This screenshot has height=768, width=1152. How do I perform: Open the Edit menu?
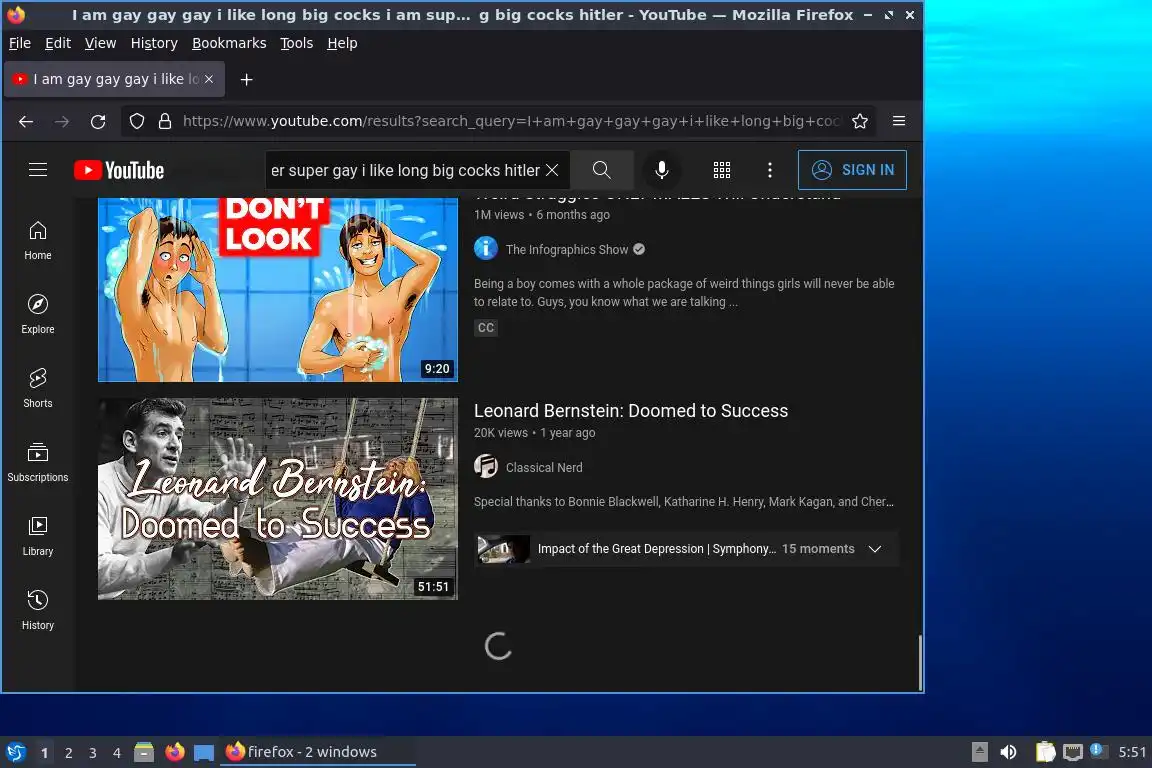(x=58, y=43)
